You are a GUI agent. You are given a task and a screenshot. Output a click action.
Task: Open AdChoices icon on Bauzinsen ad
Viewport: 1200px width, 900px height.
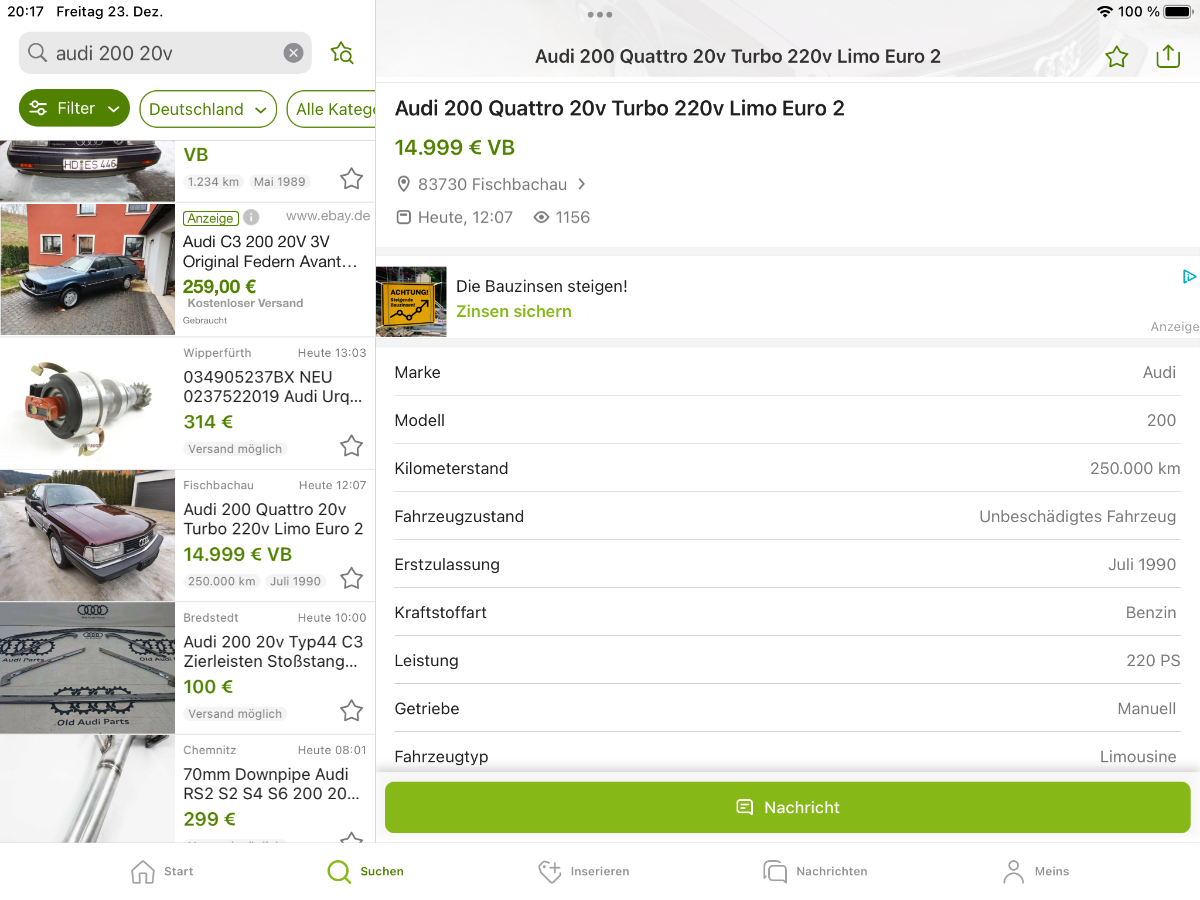coord(1188,277)
